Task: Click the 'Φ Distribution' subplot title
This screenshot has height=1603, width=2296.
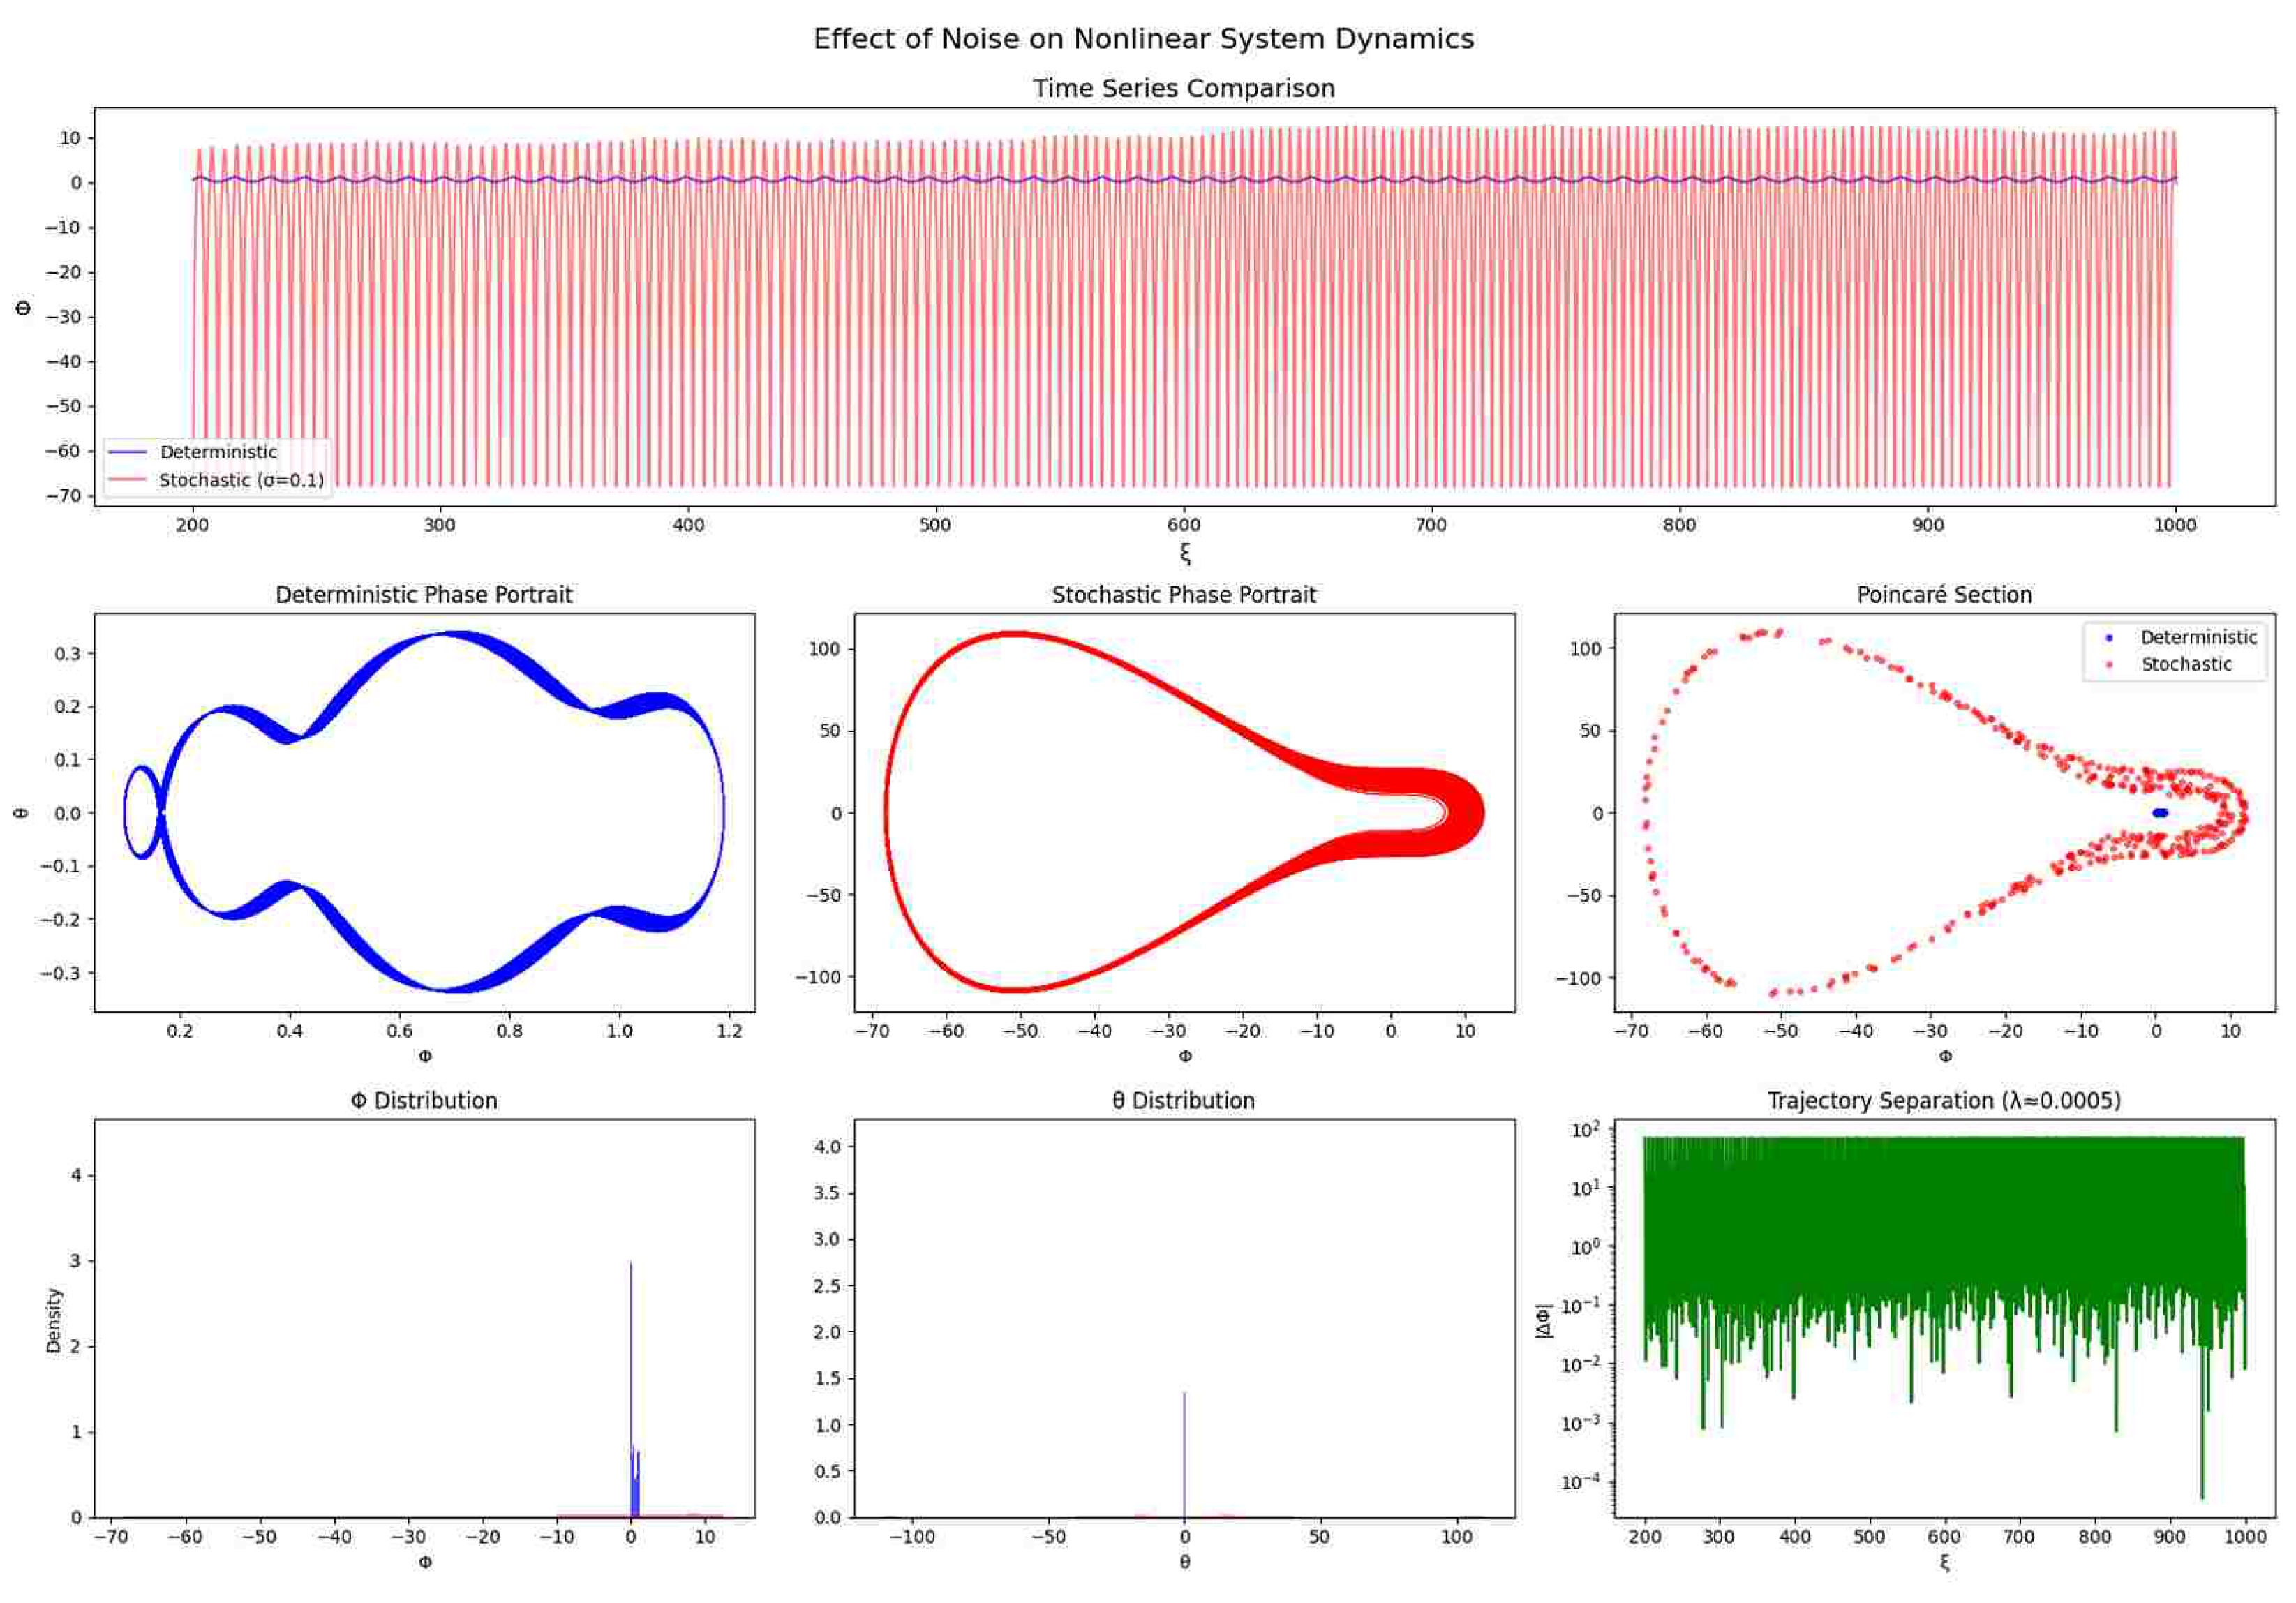Action: (424, 1101)
